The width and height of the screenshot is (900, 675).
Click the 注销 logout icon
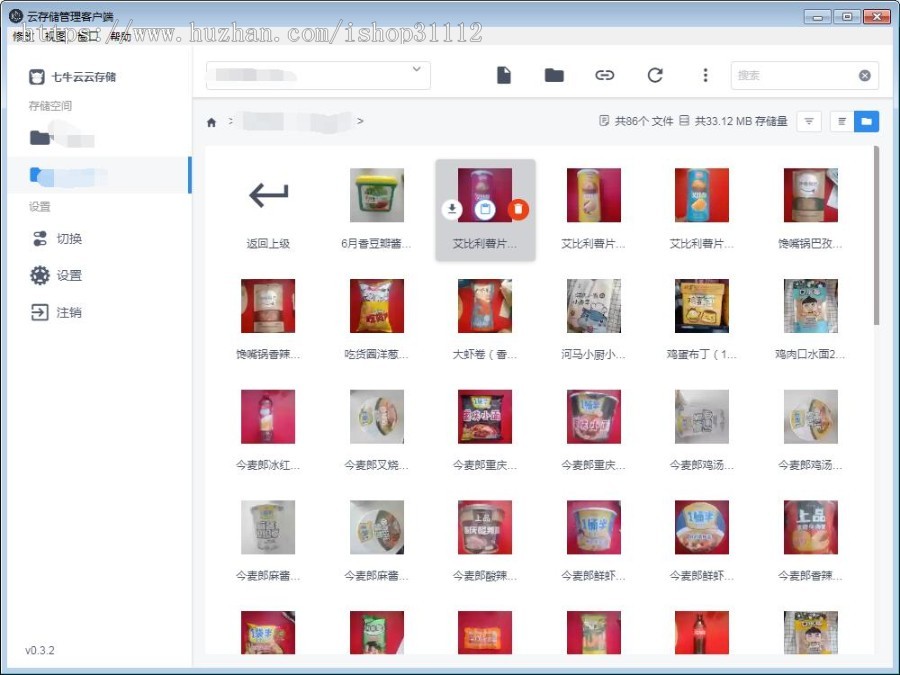point(40,312)
